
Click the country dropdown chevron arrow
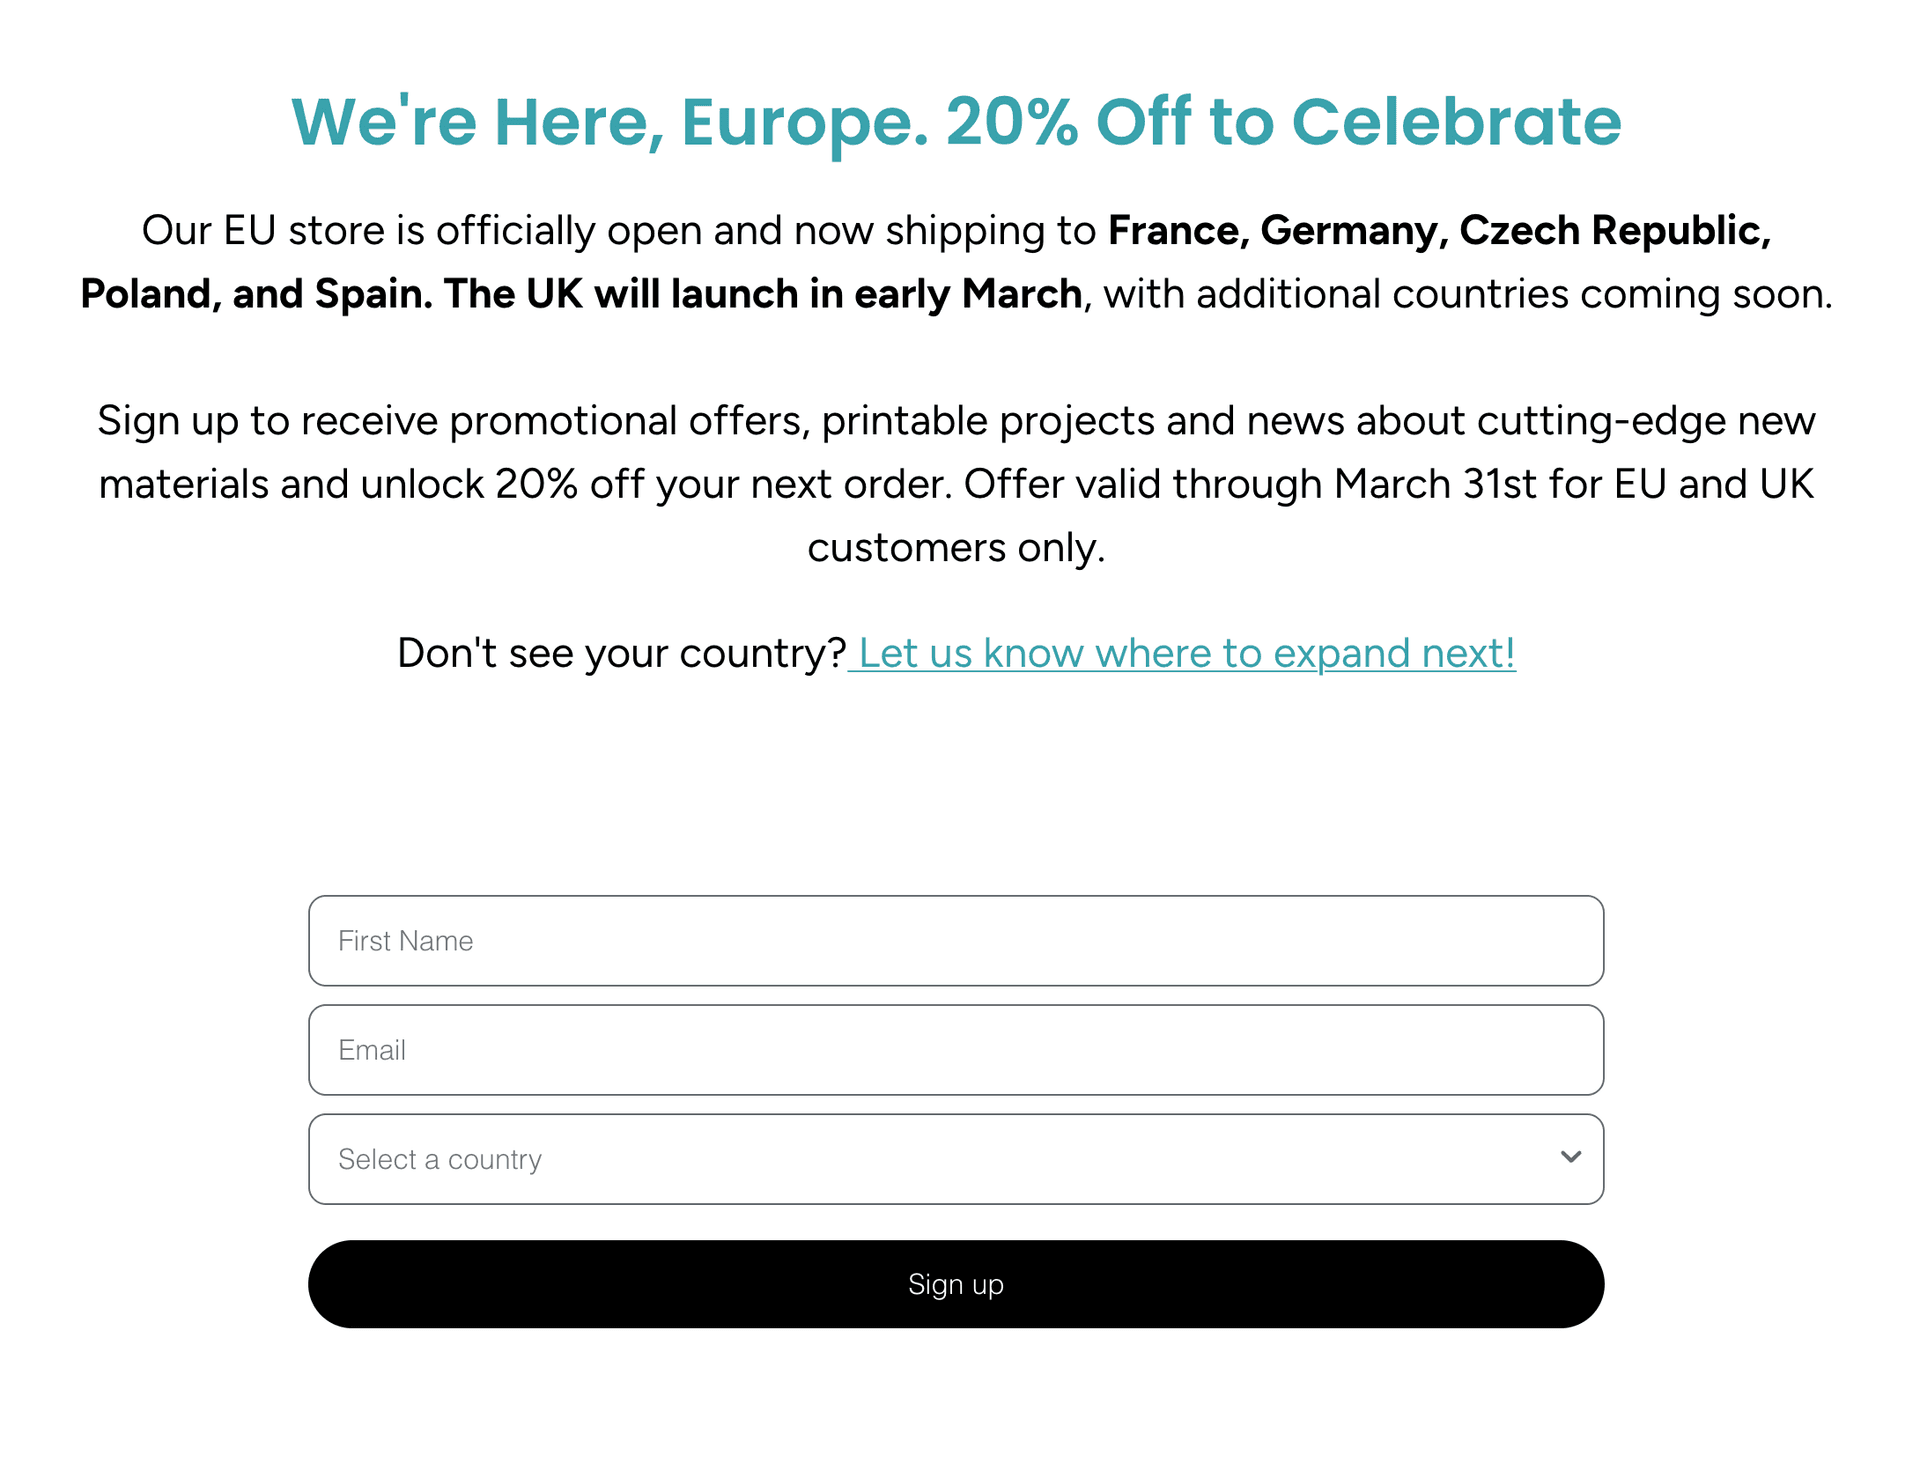(1570, 1157)
